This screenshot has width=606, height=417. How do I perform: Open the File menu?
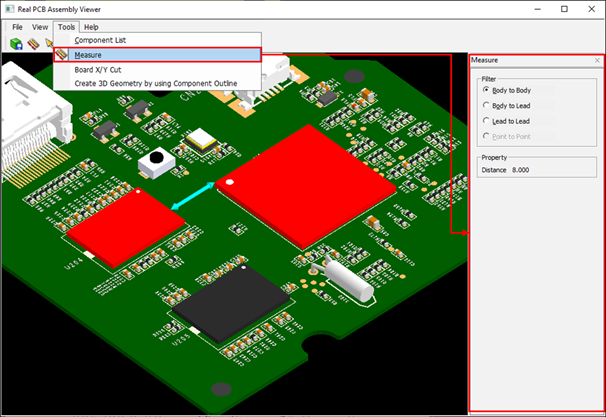point(17,27)
